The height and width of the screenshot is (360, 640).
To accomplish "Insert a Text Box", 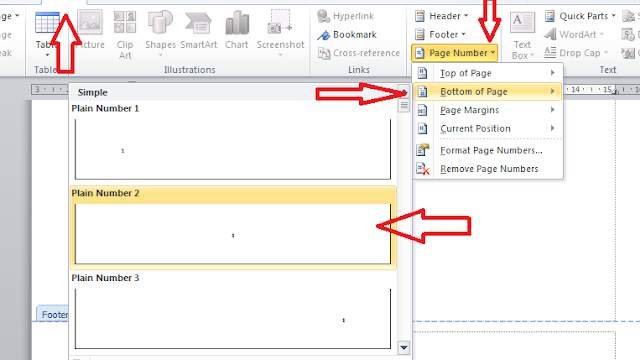I will click(522, 35).
